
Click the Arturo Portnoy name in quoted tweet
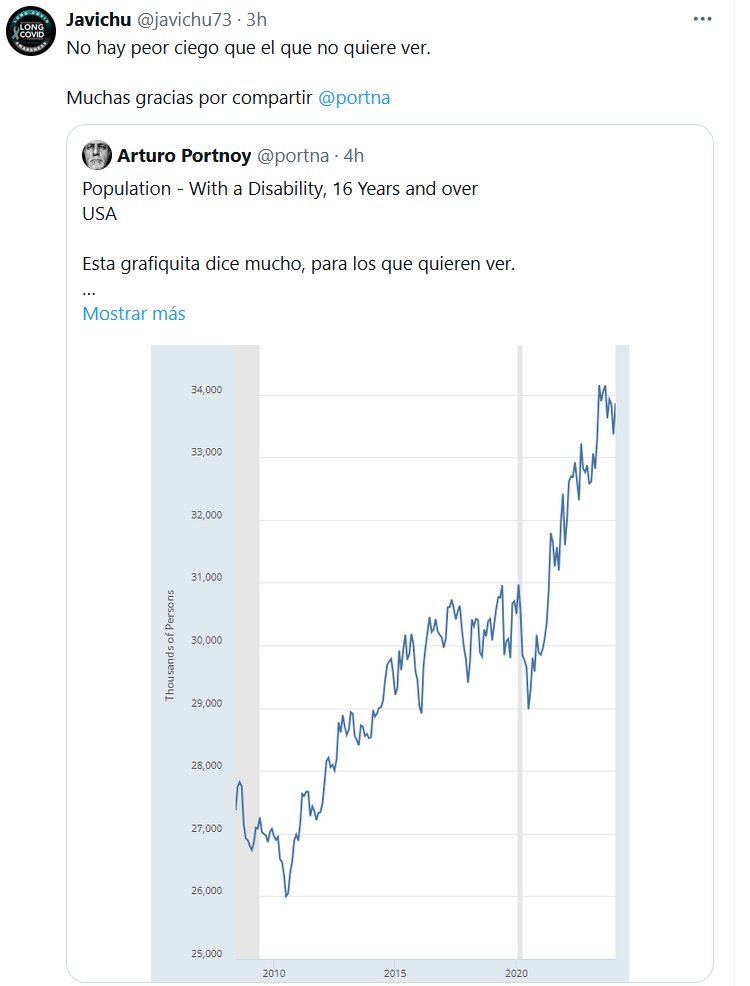pyautogui.click(x=183, y=155)
